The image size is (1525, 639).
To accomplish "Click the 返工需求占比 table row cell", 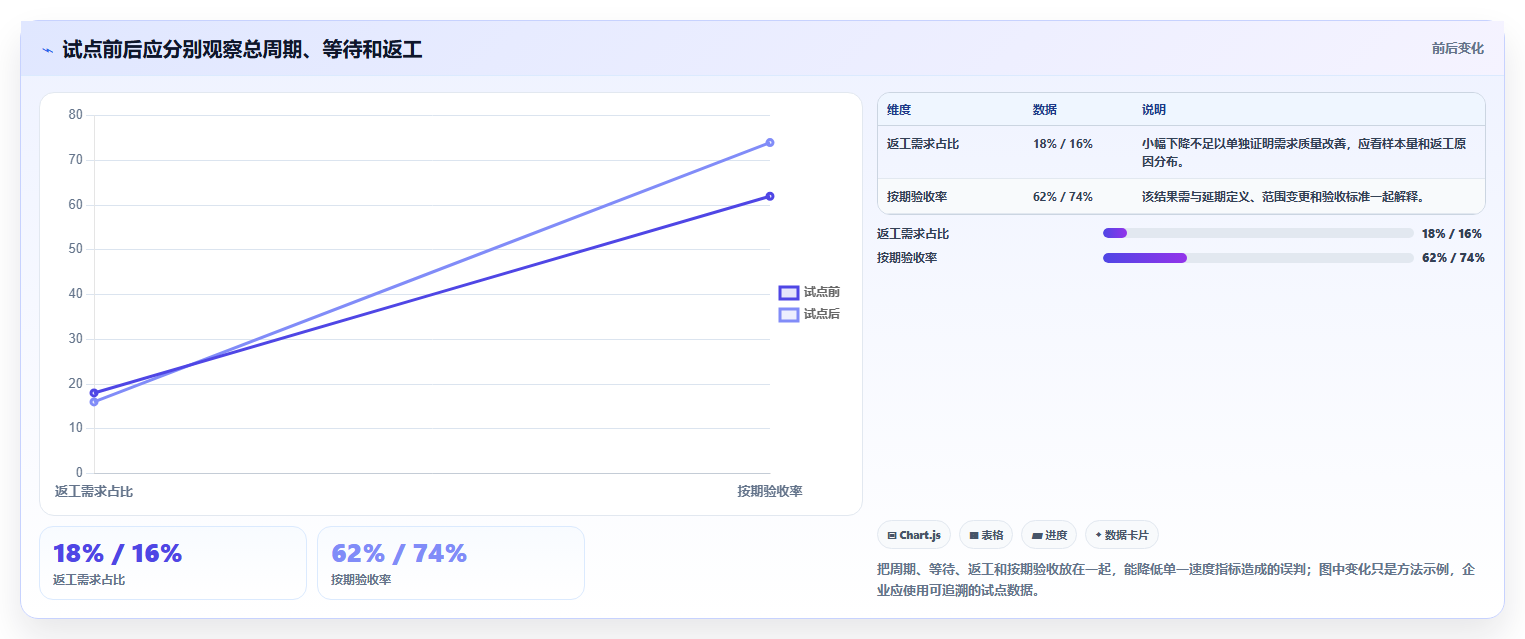I will [x=923, y=144].
